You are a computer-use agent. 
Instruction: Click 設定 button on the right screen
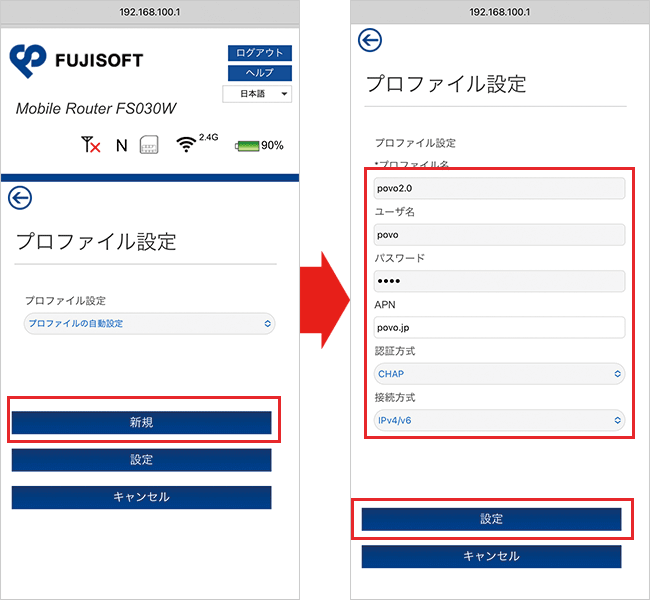pyautogui.click(x=491, y=519)
